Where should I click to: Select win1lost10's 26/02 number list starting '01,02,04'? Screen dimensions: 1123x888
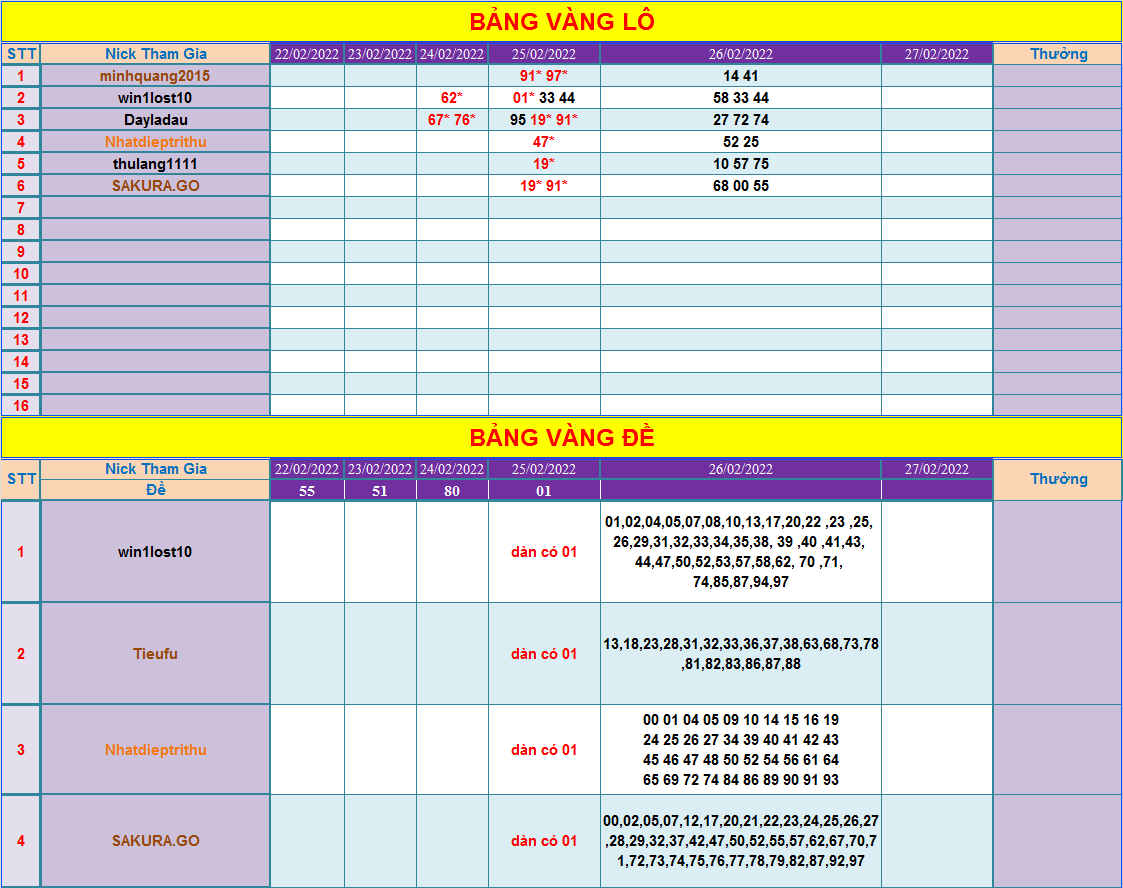point(741,552)
